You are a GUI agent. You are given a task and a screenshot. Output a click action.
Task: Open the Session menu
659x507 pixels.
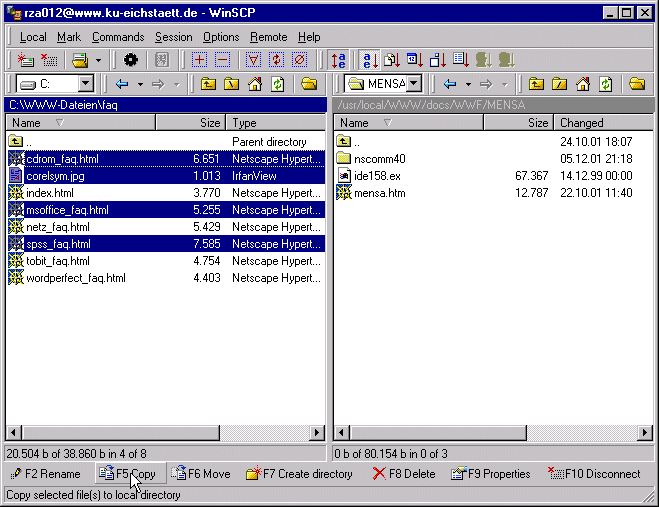coord(174,37)
